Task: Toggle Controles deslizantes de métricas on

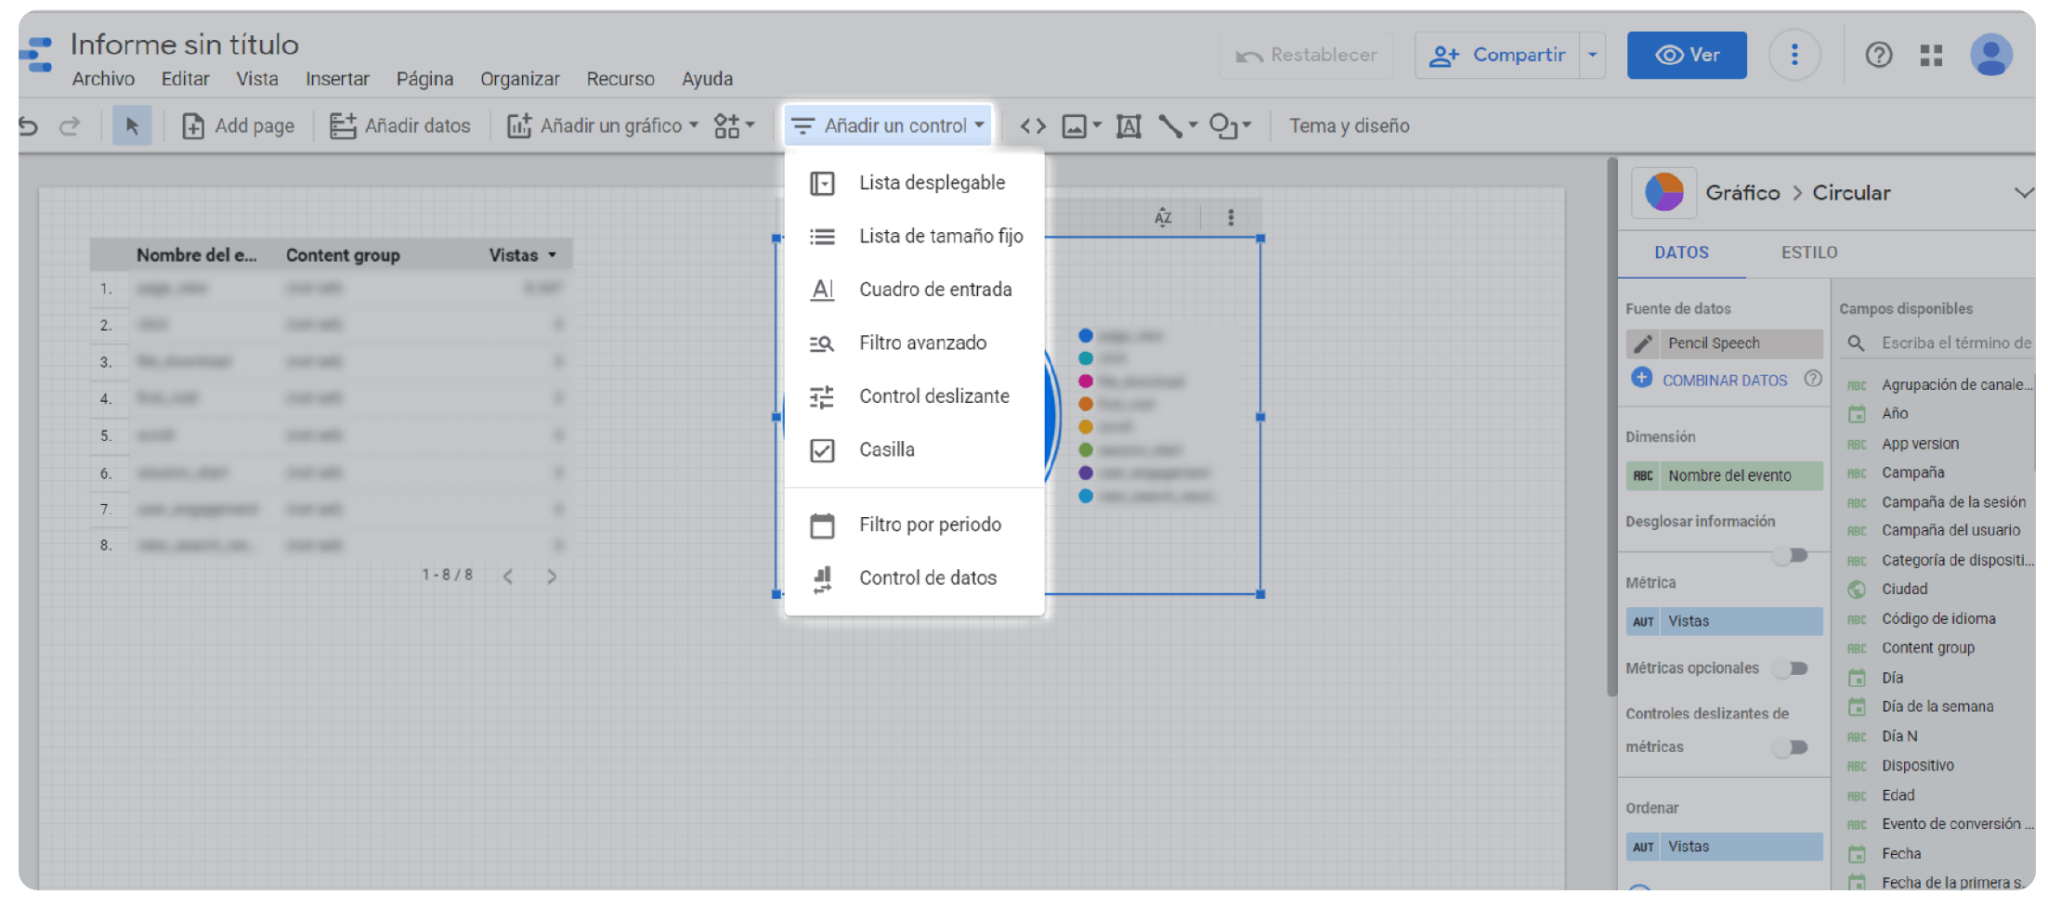Action: [1792, 747]
